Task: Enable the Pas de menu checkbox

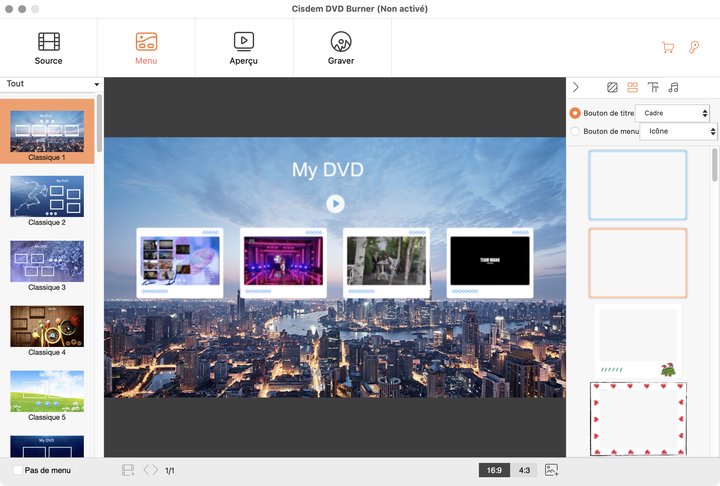Action: pyautogui.click(x=18, y=470)
